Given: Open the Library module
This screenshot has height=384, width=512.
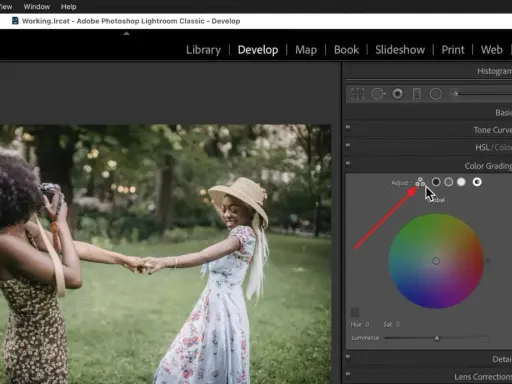Looking at the screenshot, I should pos(203,50).
